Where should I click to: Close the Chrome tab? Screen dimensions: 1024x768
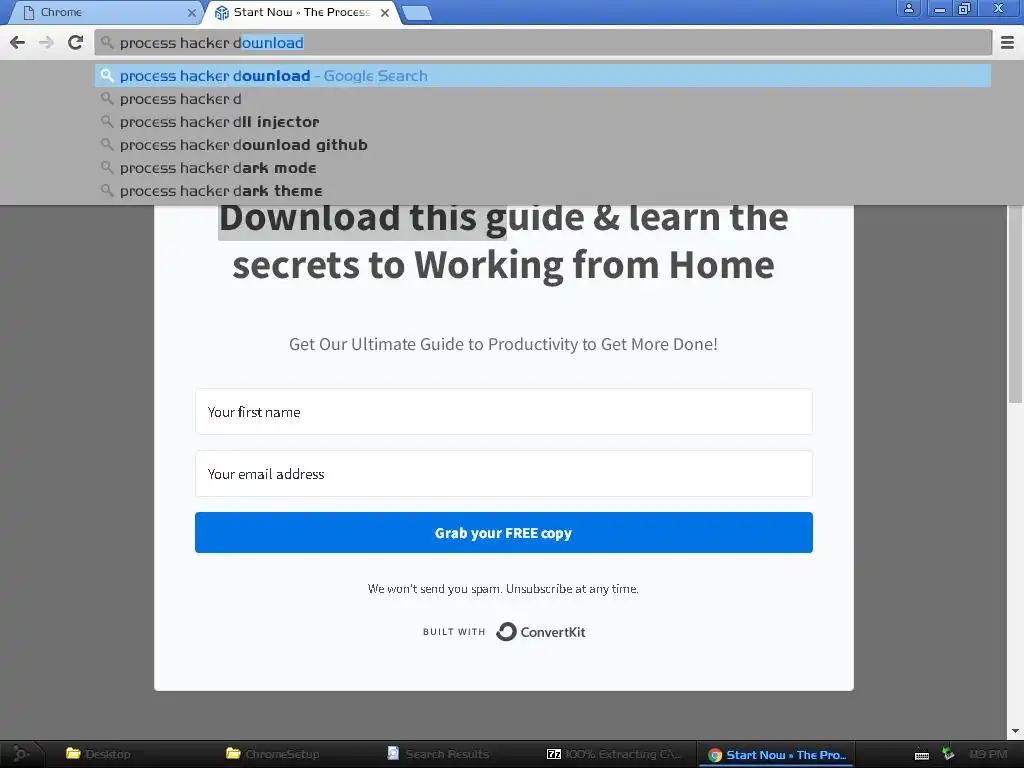click(x=191, y=12)
